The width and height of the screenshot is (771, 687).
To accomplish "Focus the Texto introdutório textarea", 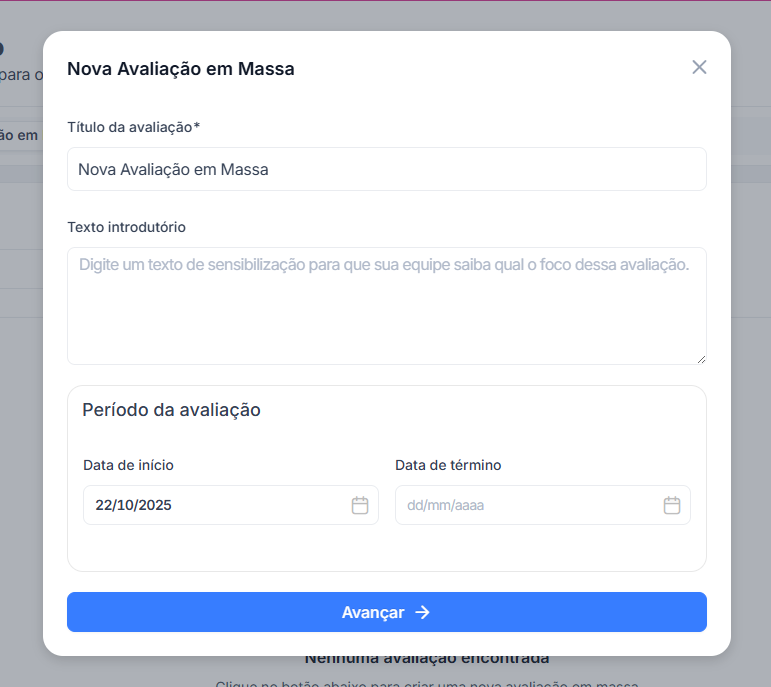I will [x=386, y=306].
